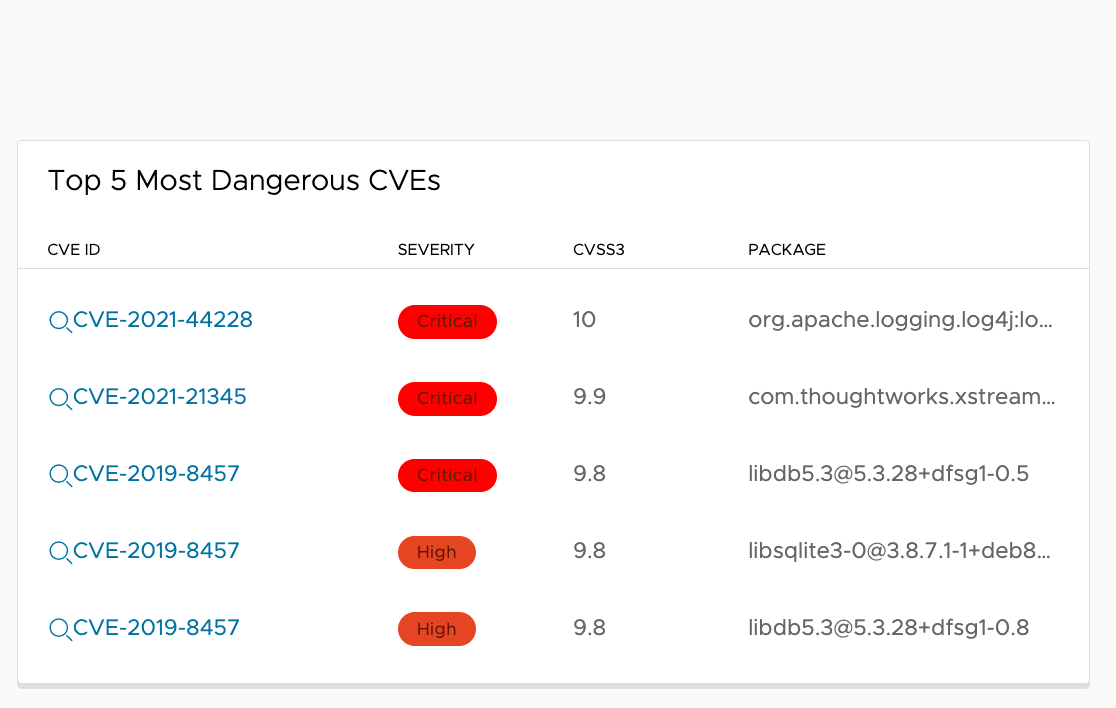This screenshot has height=708, width=1116.
Task: Click the CVE ID column header
Action: coord(74,249)
